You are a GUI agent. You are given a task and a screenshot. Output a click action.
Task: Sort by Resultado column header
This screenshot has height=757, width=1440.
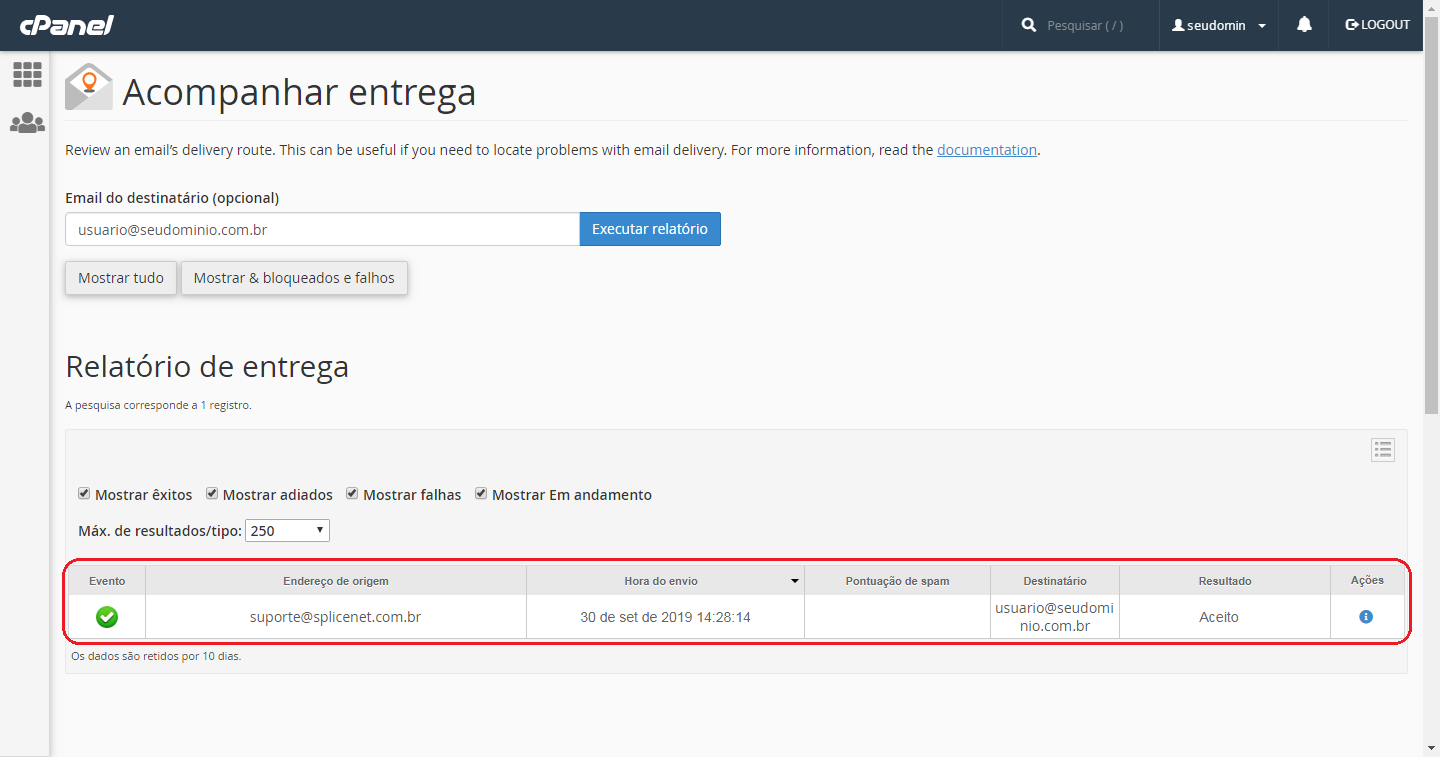(1225, 581)
